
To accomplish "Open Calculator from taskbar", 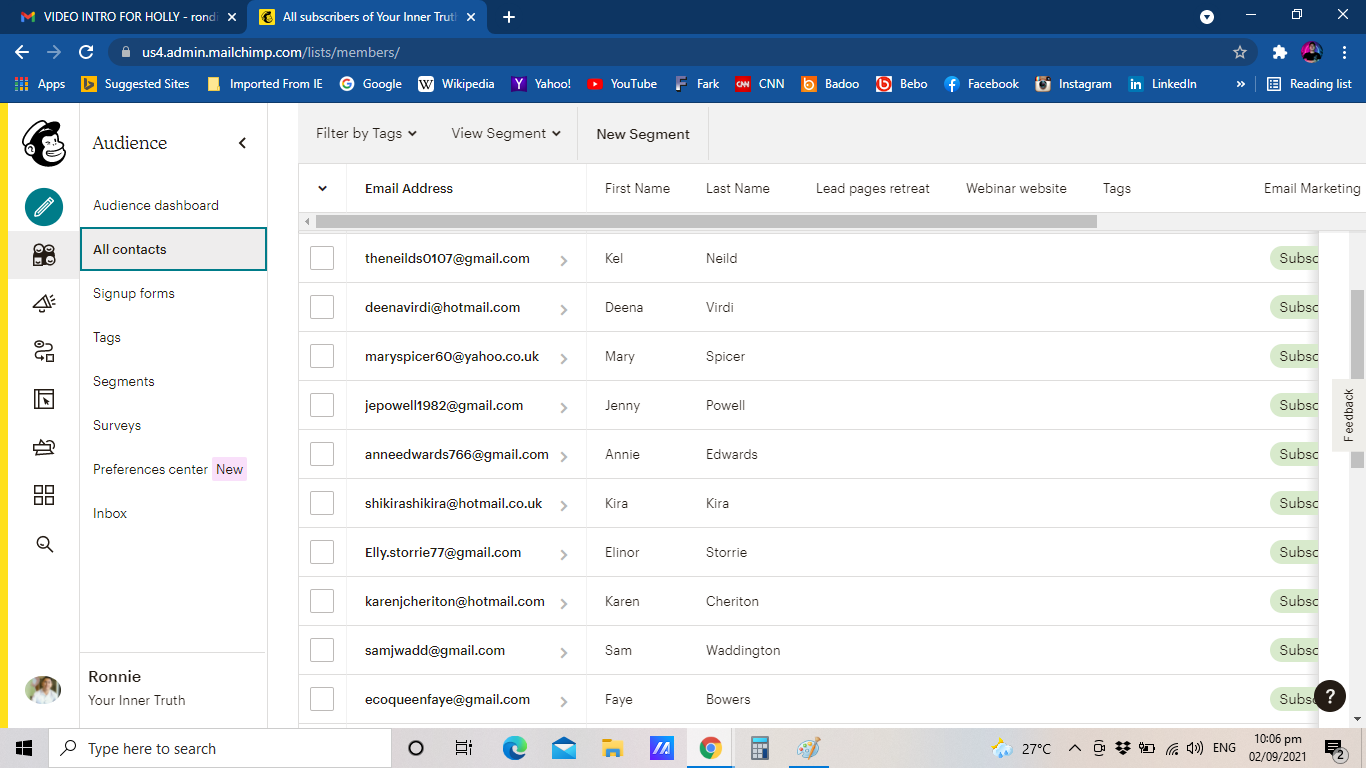I will click(760, 748).
